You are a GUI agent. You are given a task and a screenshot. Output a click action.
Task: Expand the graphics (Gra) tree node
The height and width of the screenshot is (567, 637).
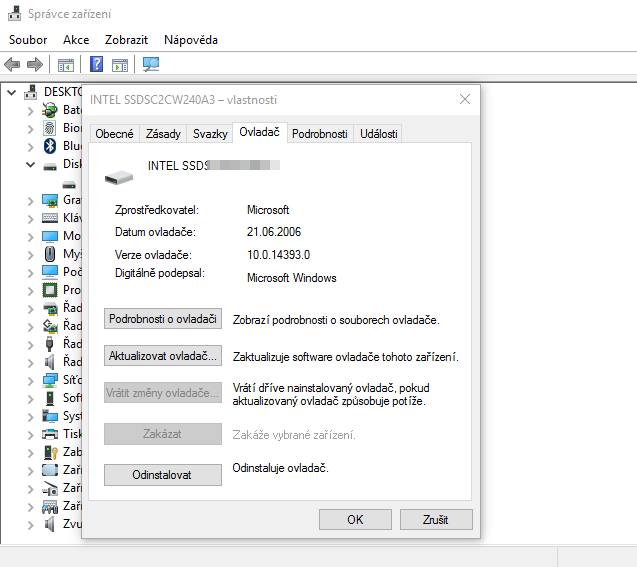[x=30, y=200]
